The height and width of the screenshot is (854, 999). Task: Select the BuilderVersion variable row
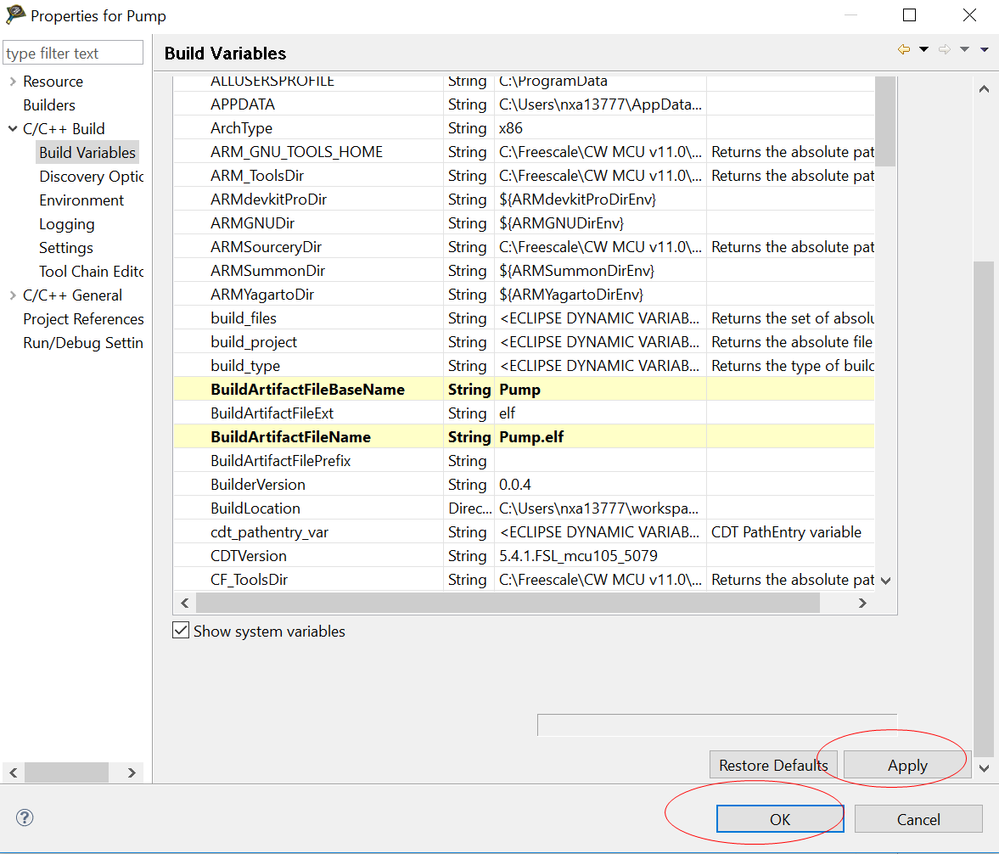(524, 484)
